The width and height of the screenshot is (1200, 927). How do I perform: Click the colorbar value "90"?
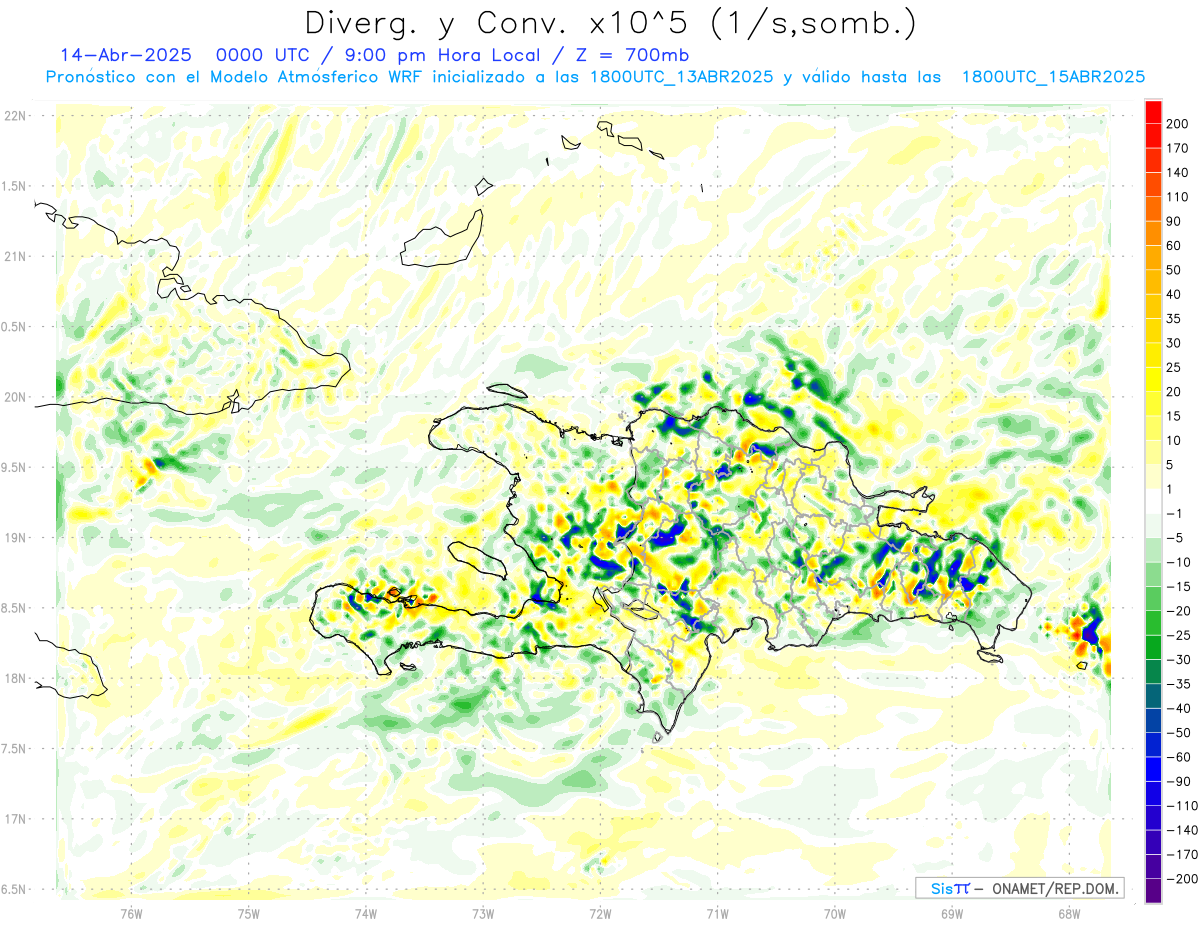pyautogui.click(x=1174, y=221)
